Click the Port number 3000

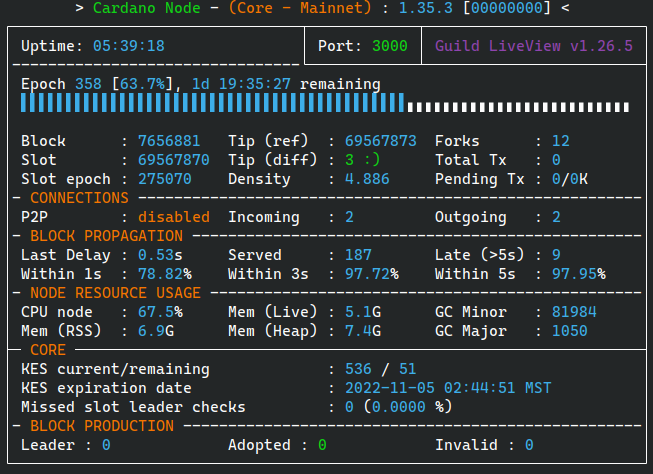pos(389,46)
